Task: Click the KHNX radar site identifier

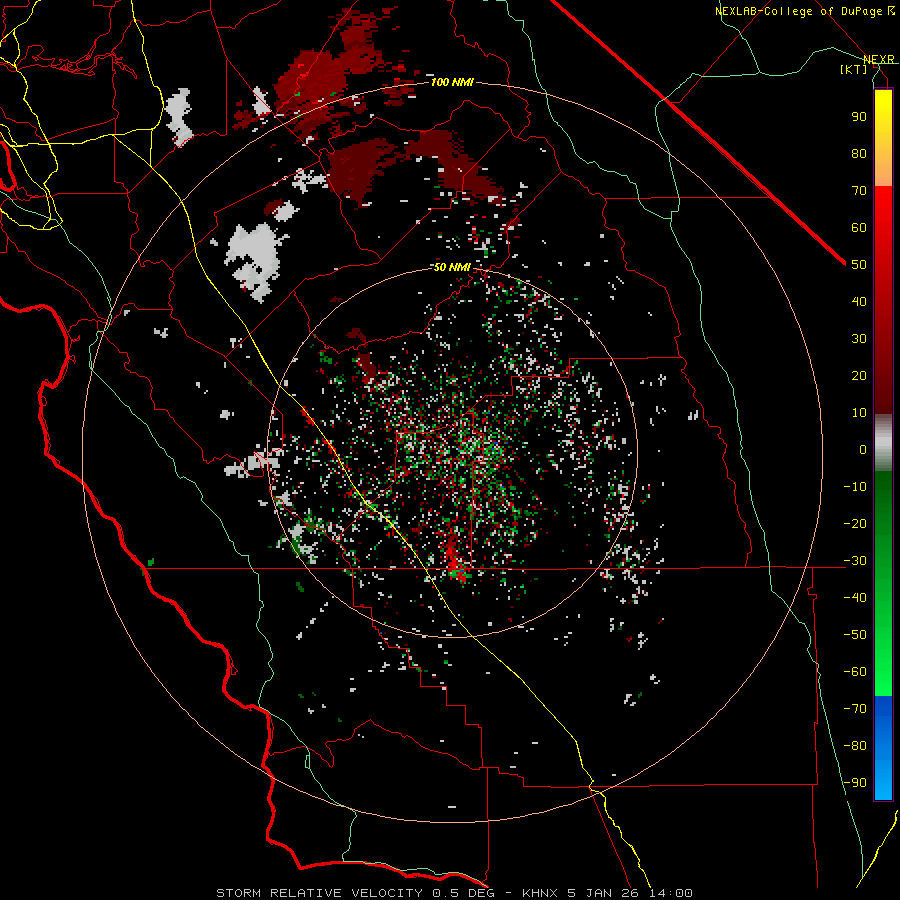Action: coord(541,893)
